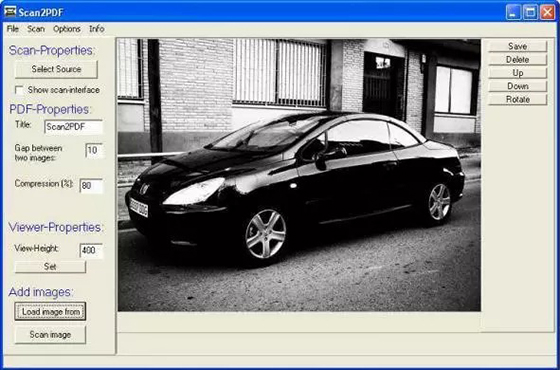This screenshot has width=560, height=370.
Task: Move the image Up
Action: (x=518, y=73)
